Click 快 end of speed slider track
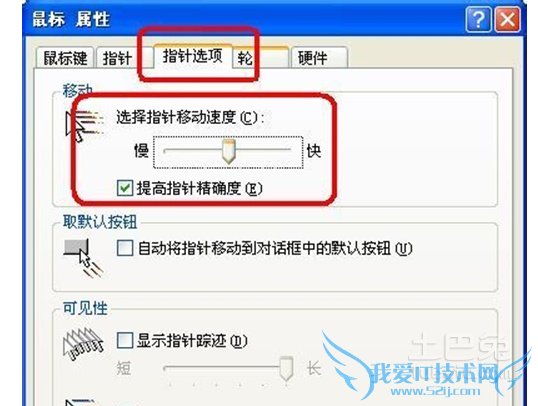538x406 pixels. click(x=288, y=150)
